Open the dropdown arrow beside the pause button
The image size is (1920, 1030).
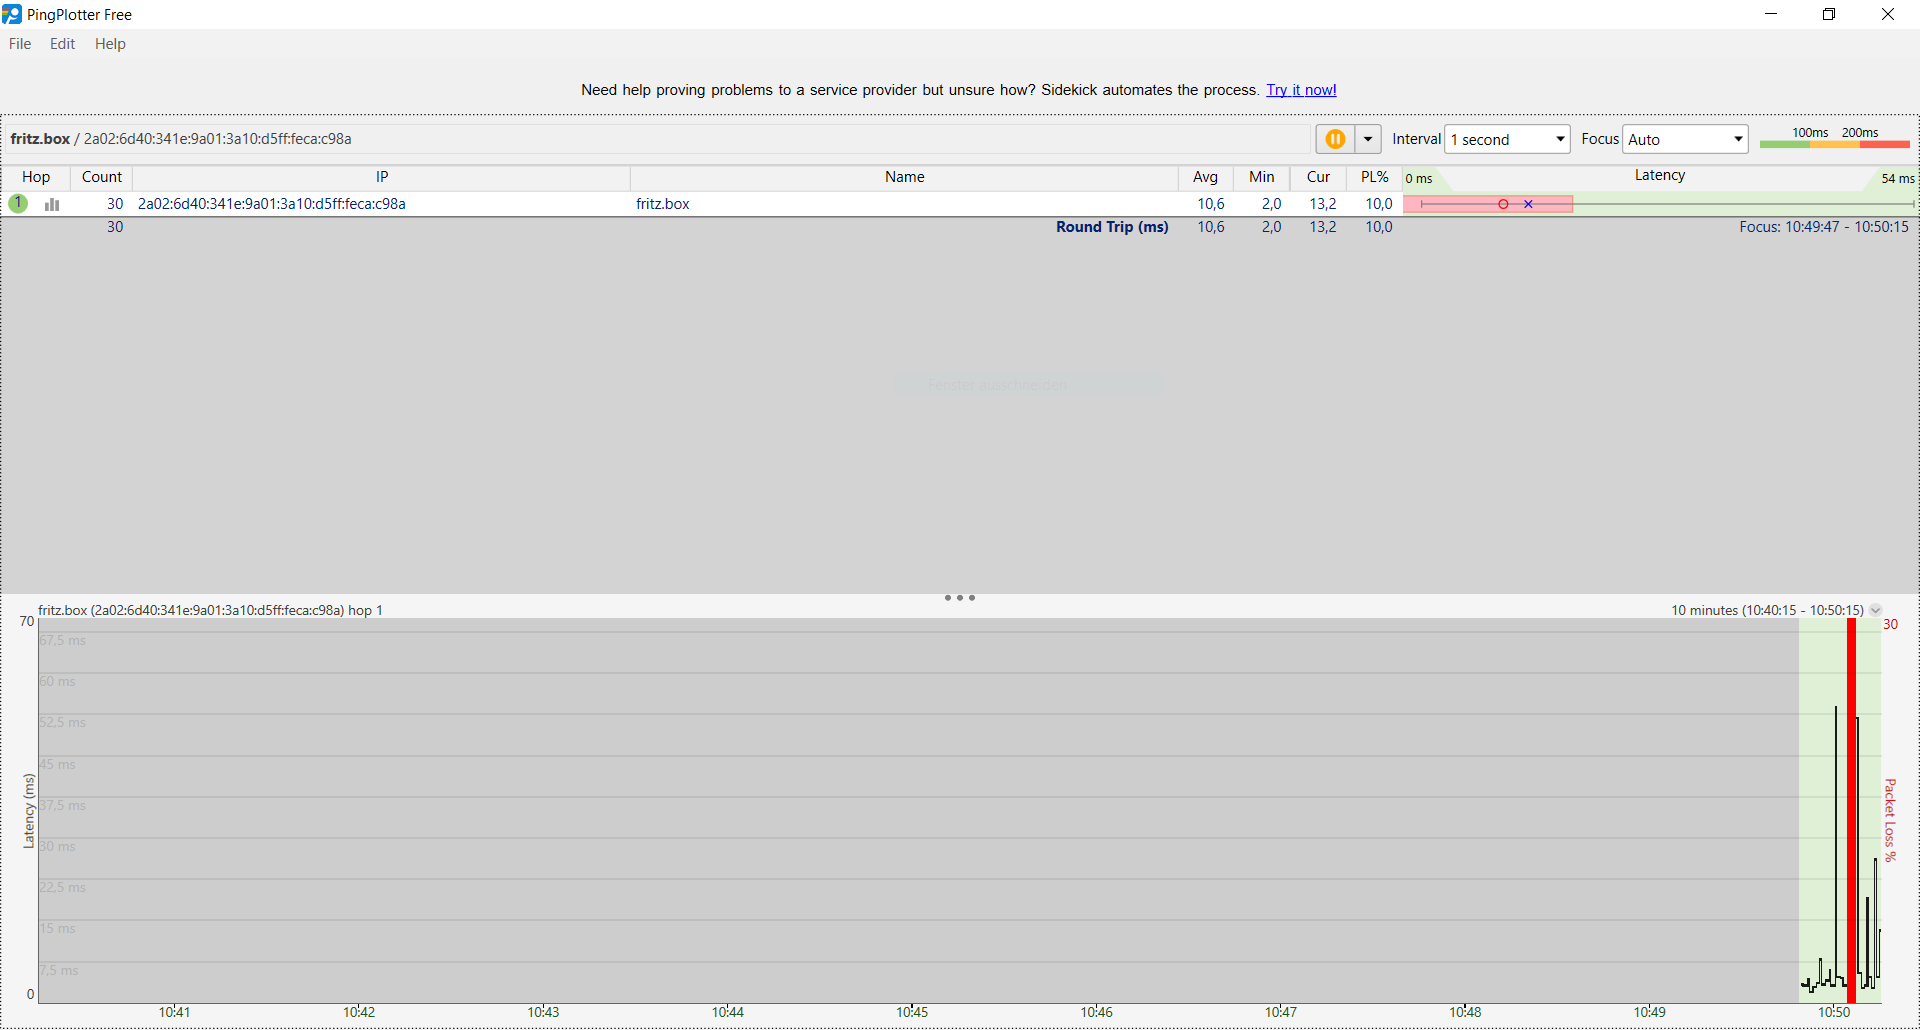1368,139
